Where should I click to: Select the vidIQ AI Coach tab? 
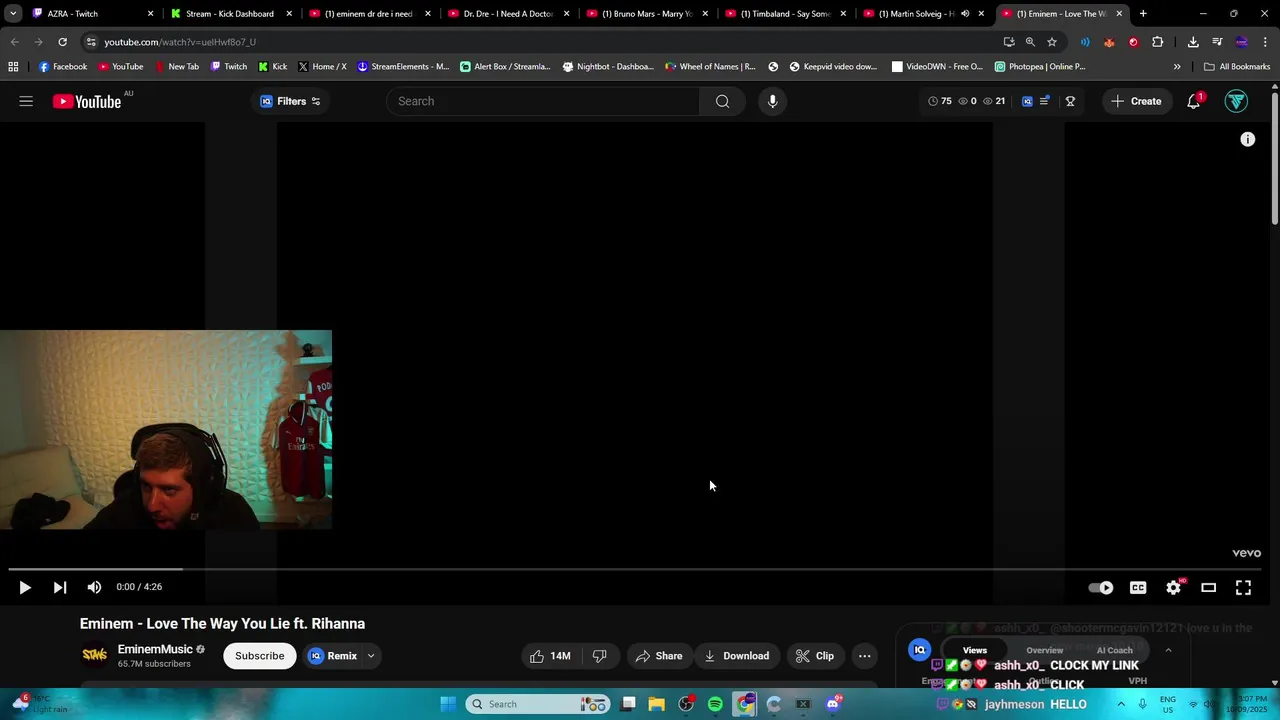1114,650
